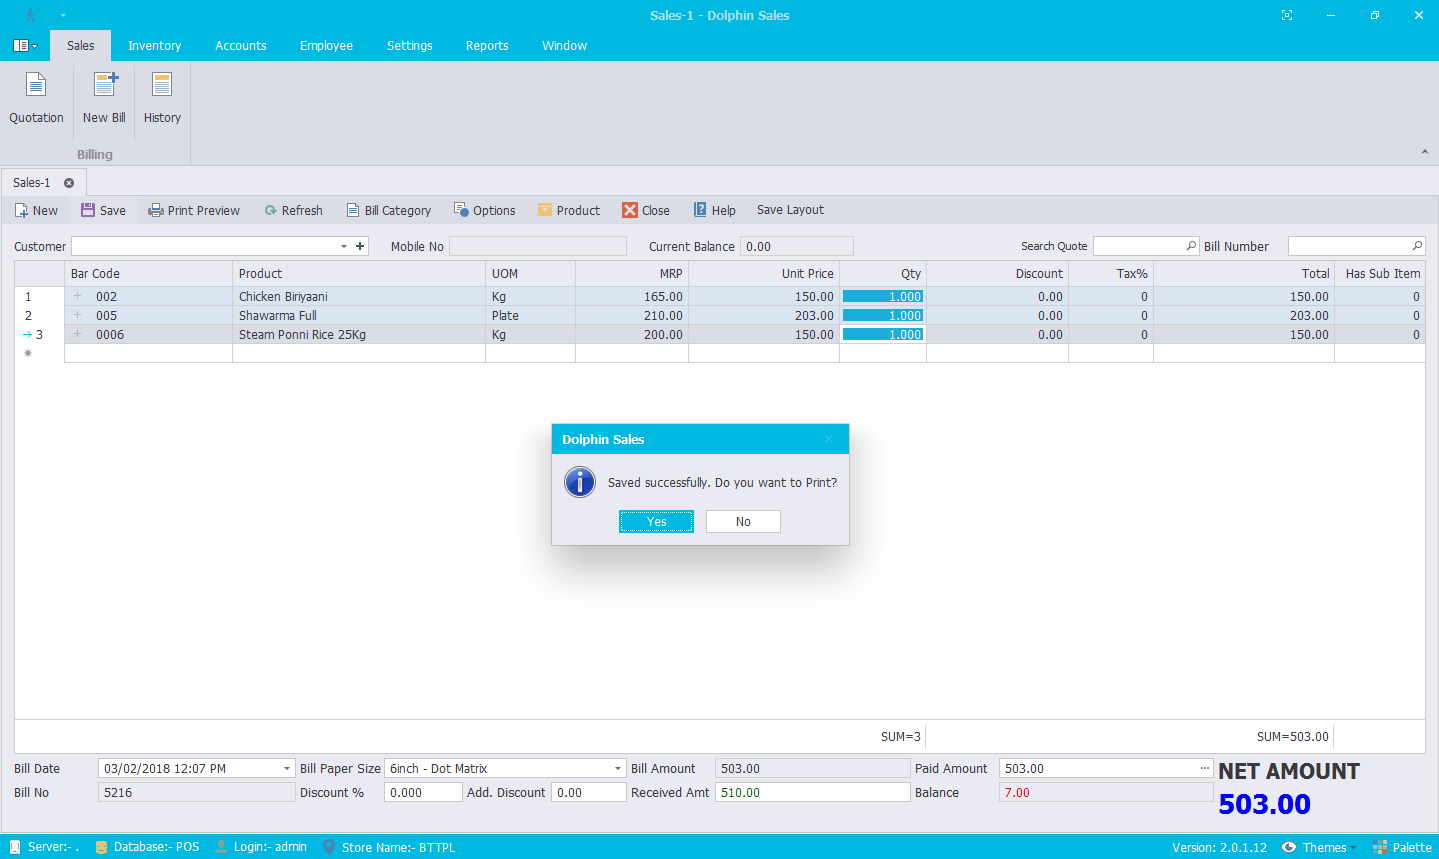1439x859 pixels.
Task: Expand row 0006 Steam Ponni Rice plus icon
Action: click(x=77, y=334)
